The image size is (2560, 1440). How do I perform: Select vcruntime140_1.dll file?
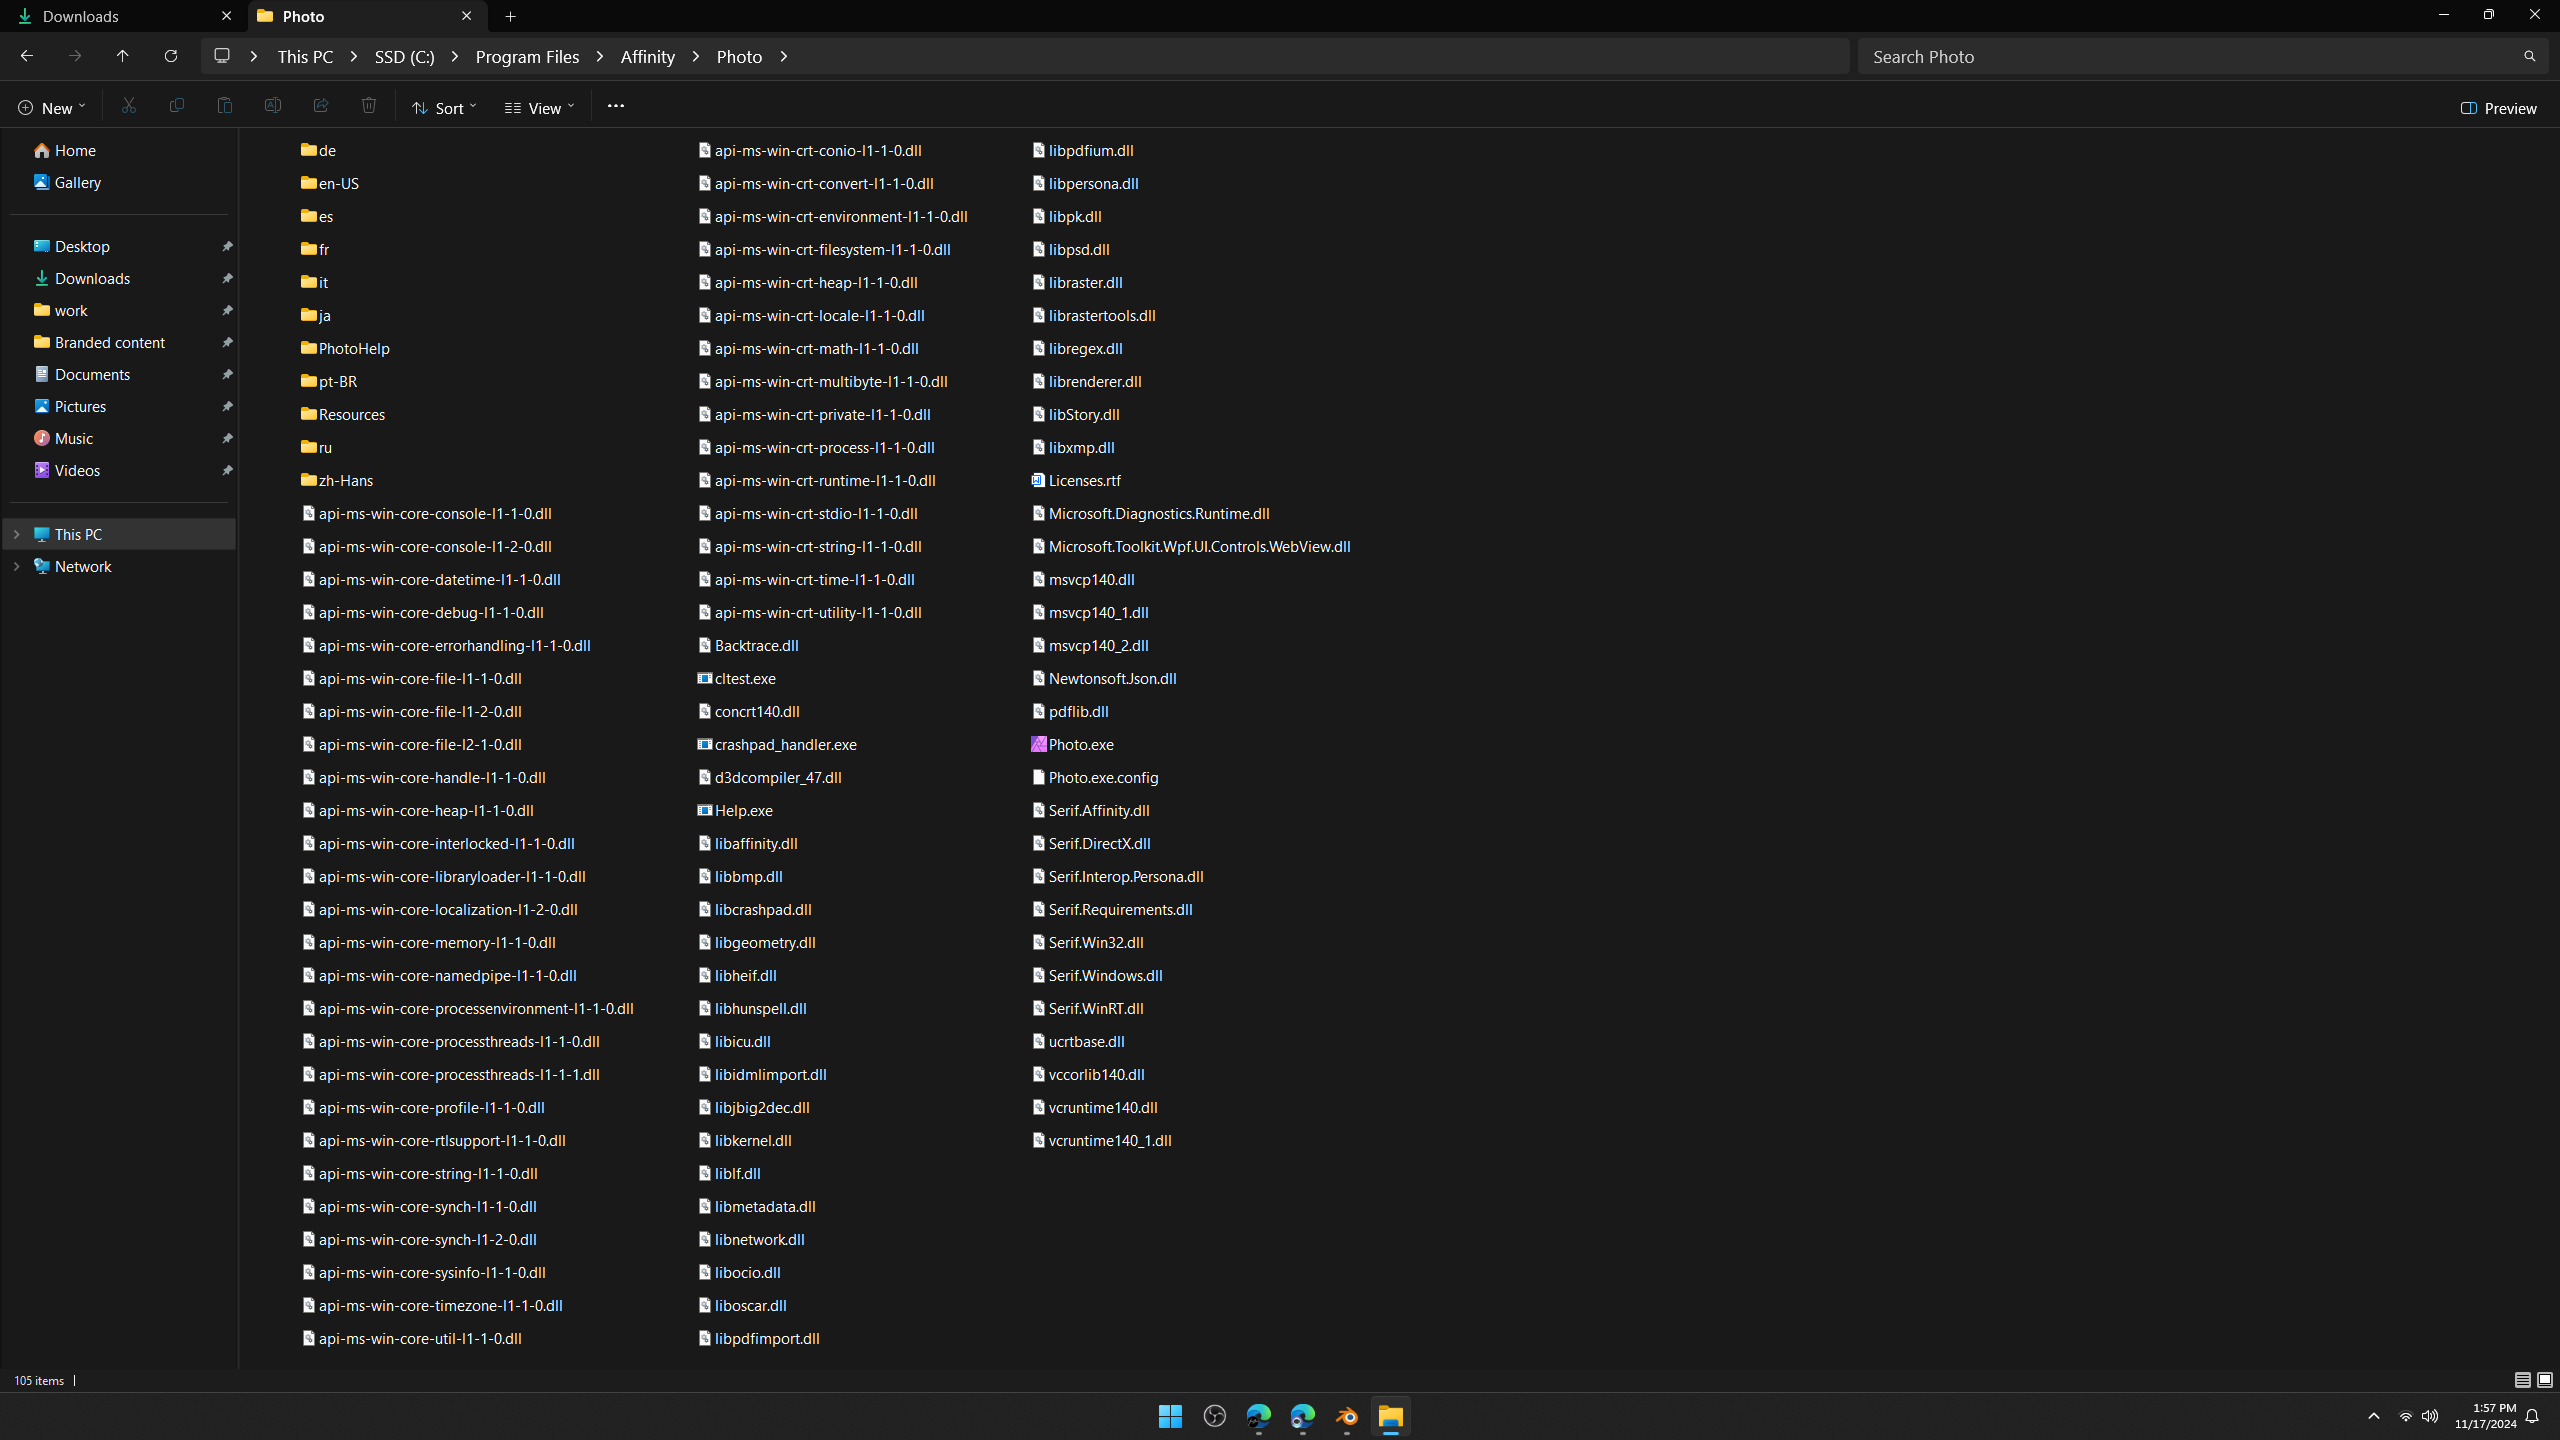pyautogui.click(x=1102, y=1140)
